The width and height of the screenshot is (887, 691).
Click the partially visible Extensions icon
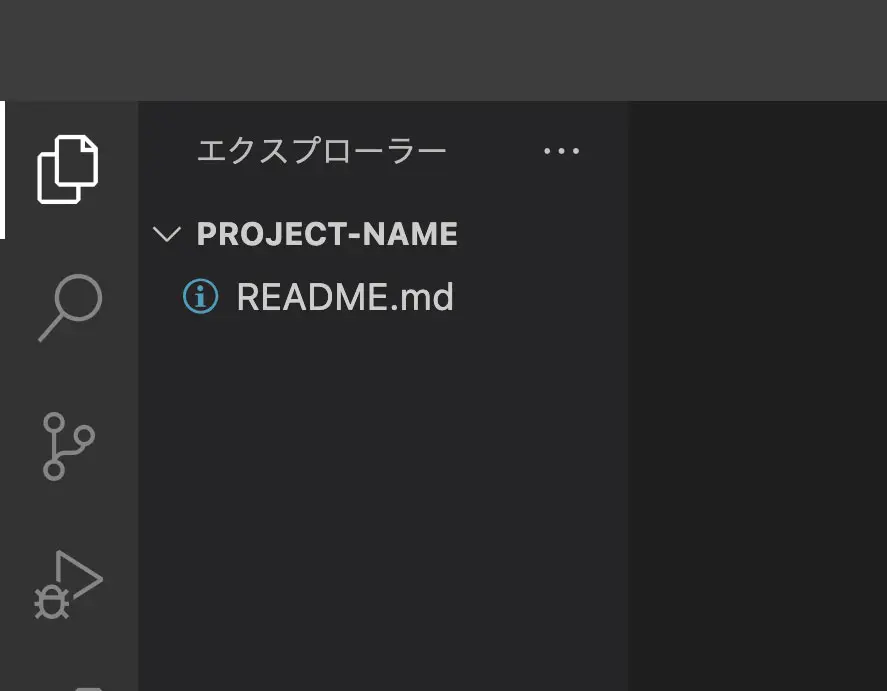(x=88, y=686)
